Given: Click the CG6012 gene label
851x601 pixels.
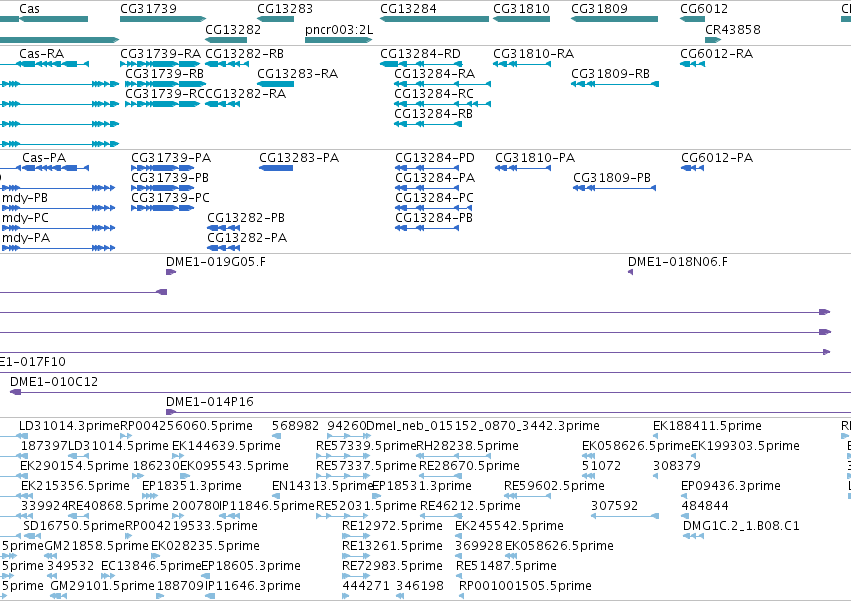Looking at the screenshot, I should [x=704, y=9].
